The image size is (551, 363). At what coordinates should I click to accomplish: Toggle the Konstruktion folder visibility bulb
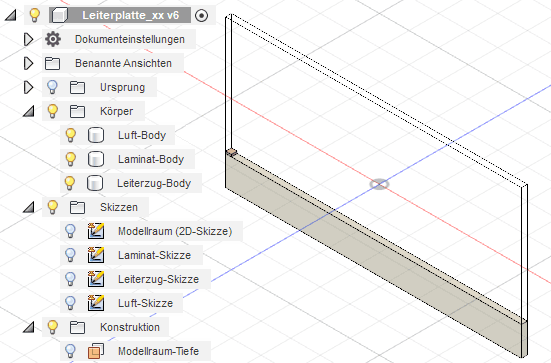click(x=52, y=327)
